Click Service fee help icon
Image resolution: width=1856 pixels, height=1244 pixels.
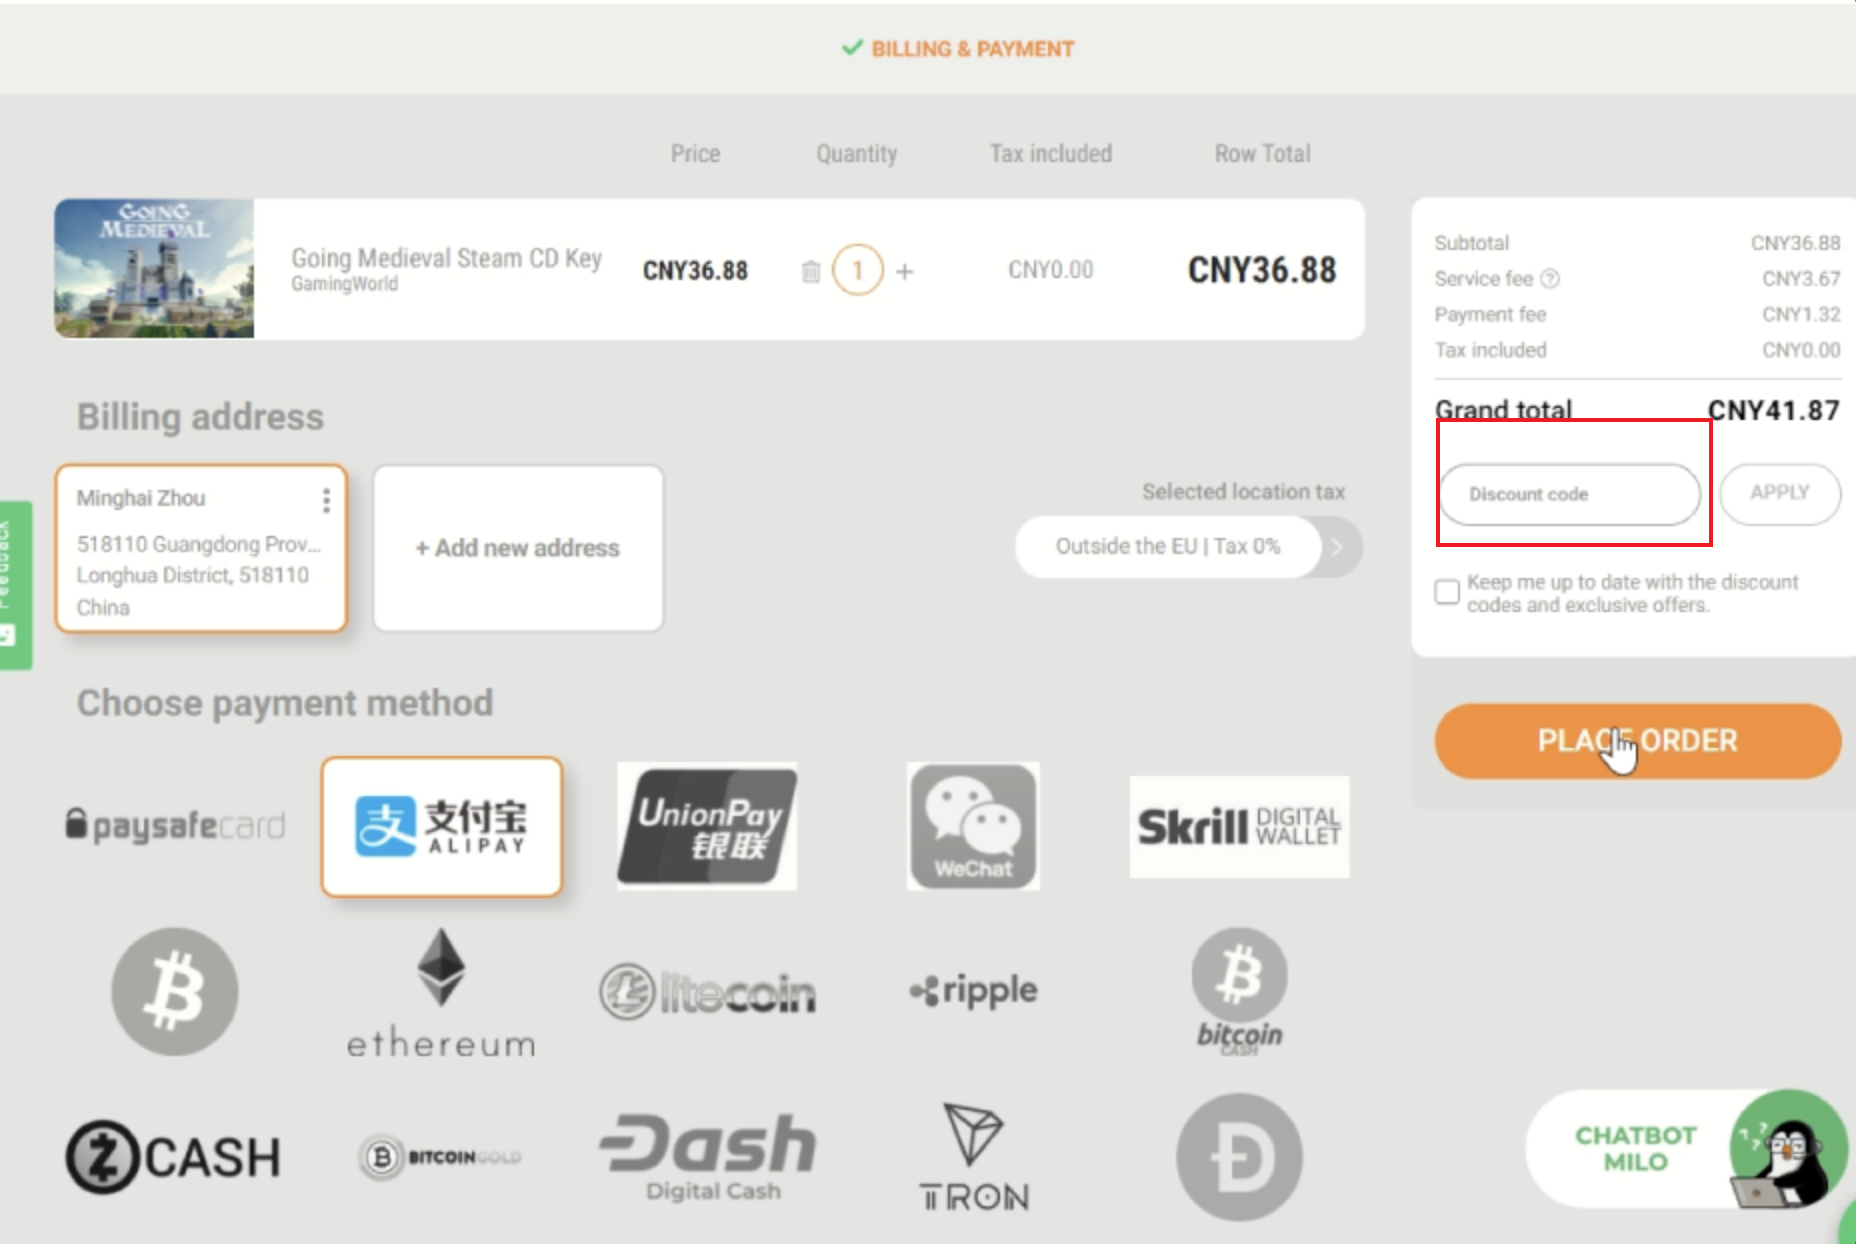tap(1550, 279)
